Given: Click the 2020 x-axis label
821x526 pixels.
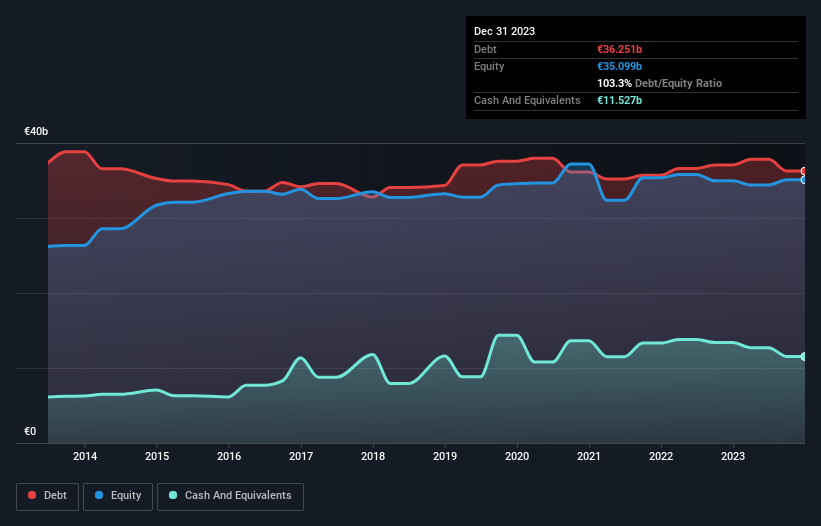Looking at the screenshot, I should (x=517, y=456).
